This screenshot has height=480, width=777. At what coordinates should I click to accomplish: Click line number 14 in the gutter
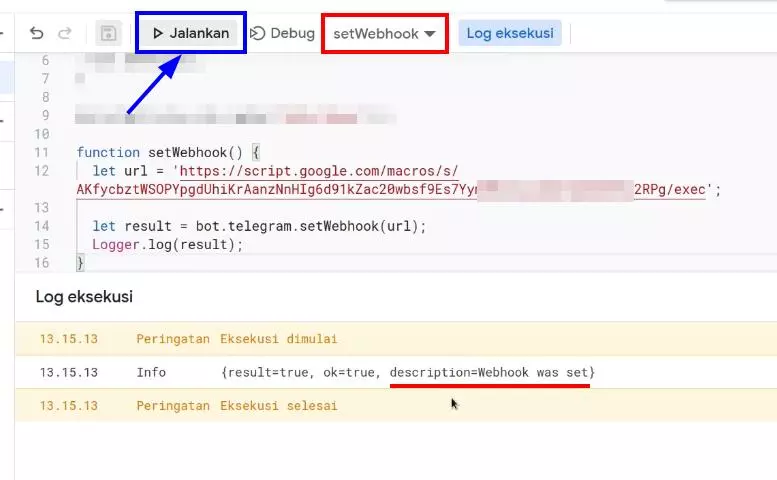tap(41, 226)
